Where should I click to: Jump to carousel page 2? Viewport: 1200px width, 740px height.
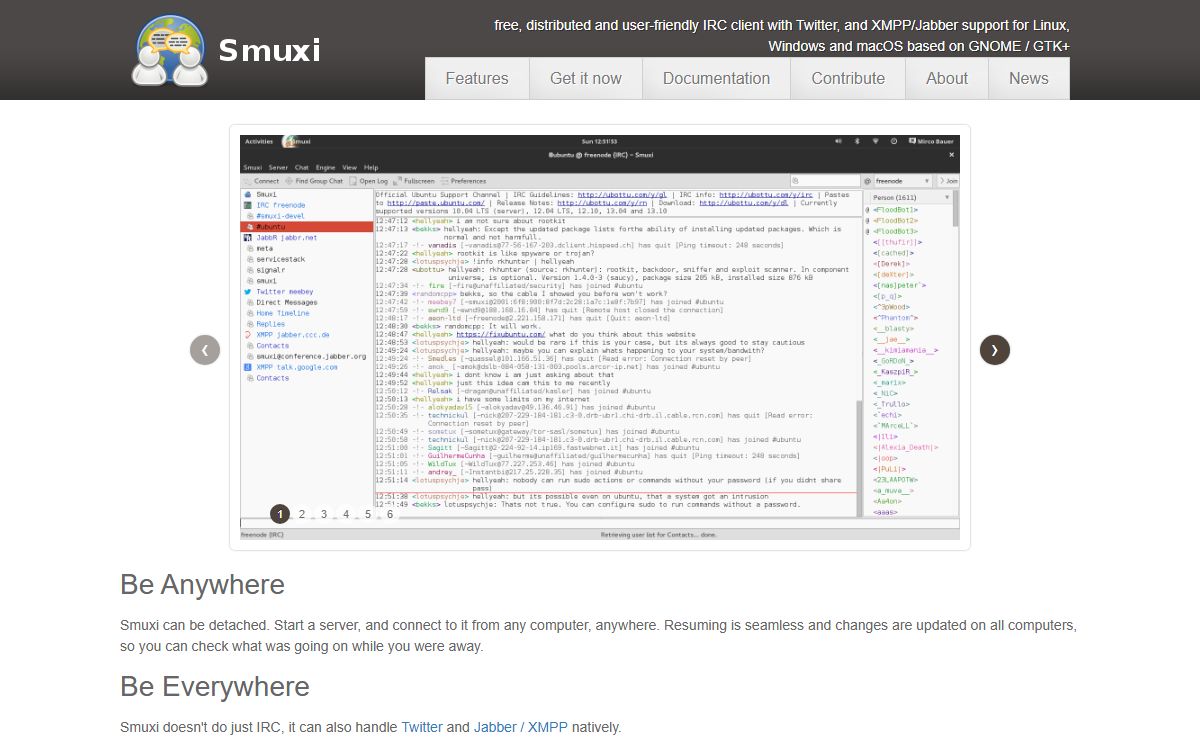[302, 514]
